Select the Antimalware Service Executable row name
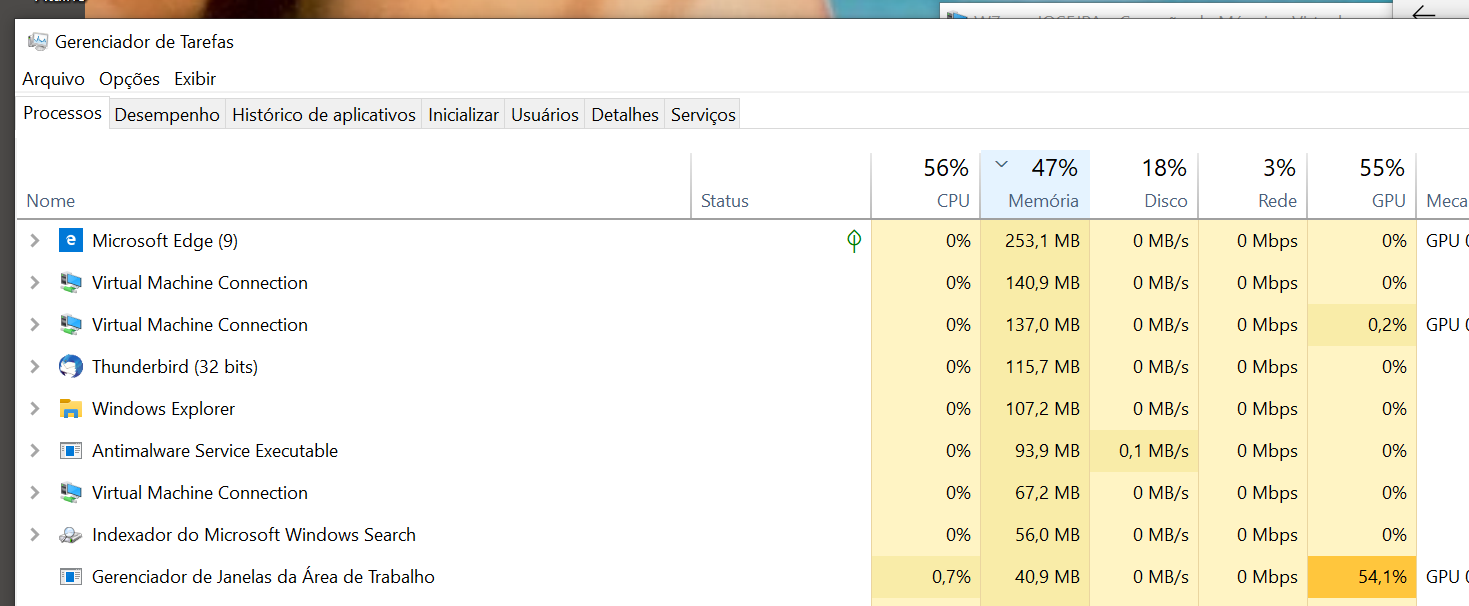This screenshot has height=606, width=1469. (x=215, y=451)
